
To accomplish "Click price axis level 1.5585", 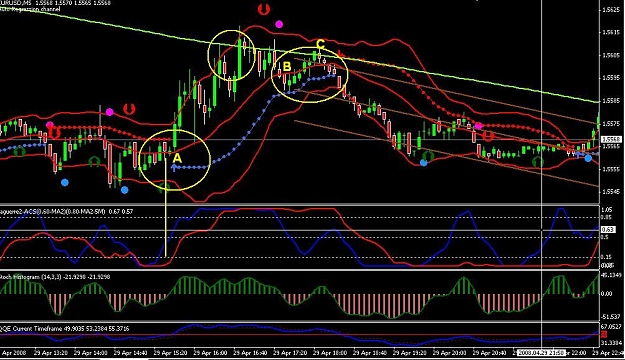I will point(612,101).
